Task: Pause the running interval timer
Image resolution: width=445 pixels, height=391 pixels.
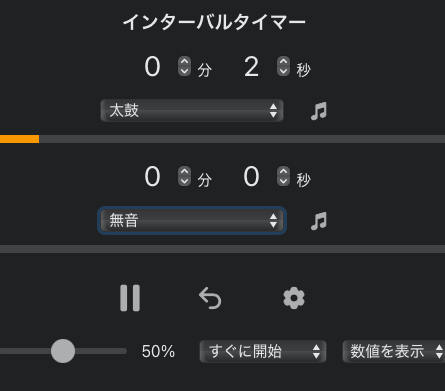Action: click(130, 298)
